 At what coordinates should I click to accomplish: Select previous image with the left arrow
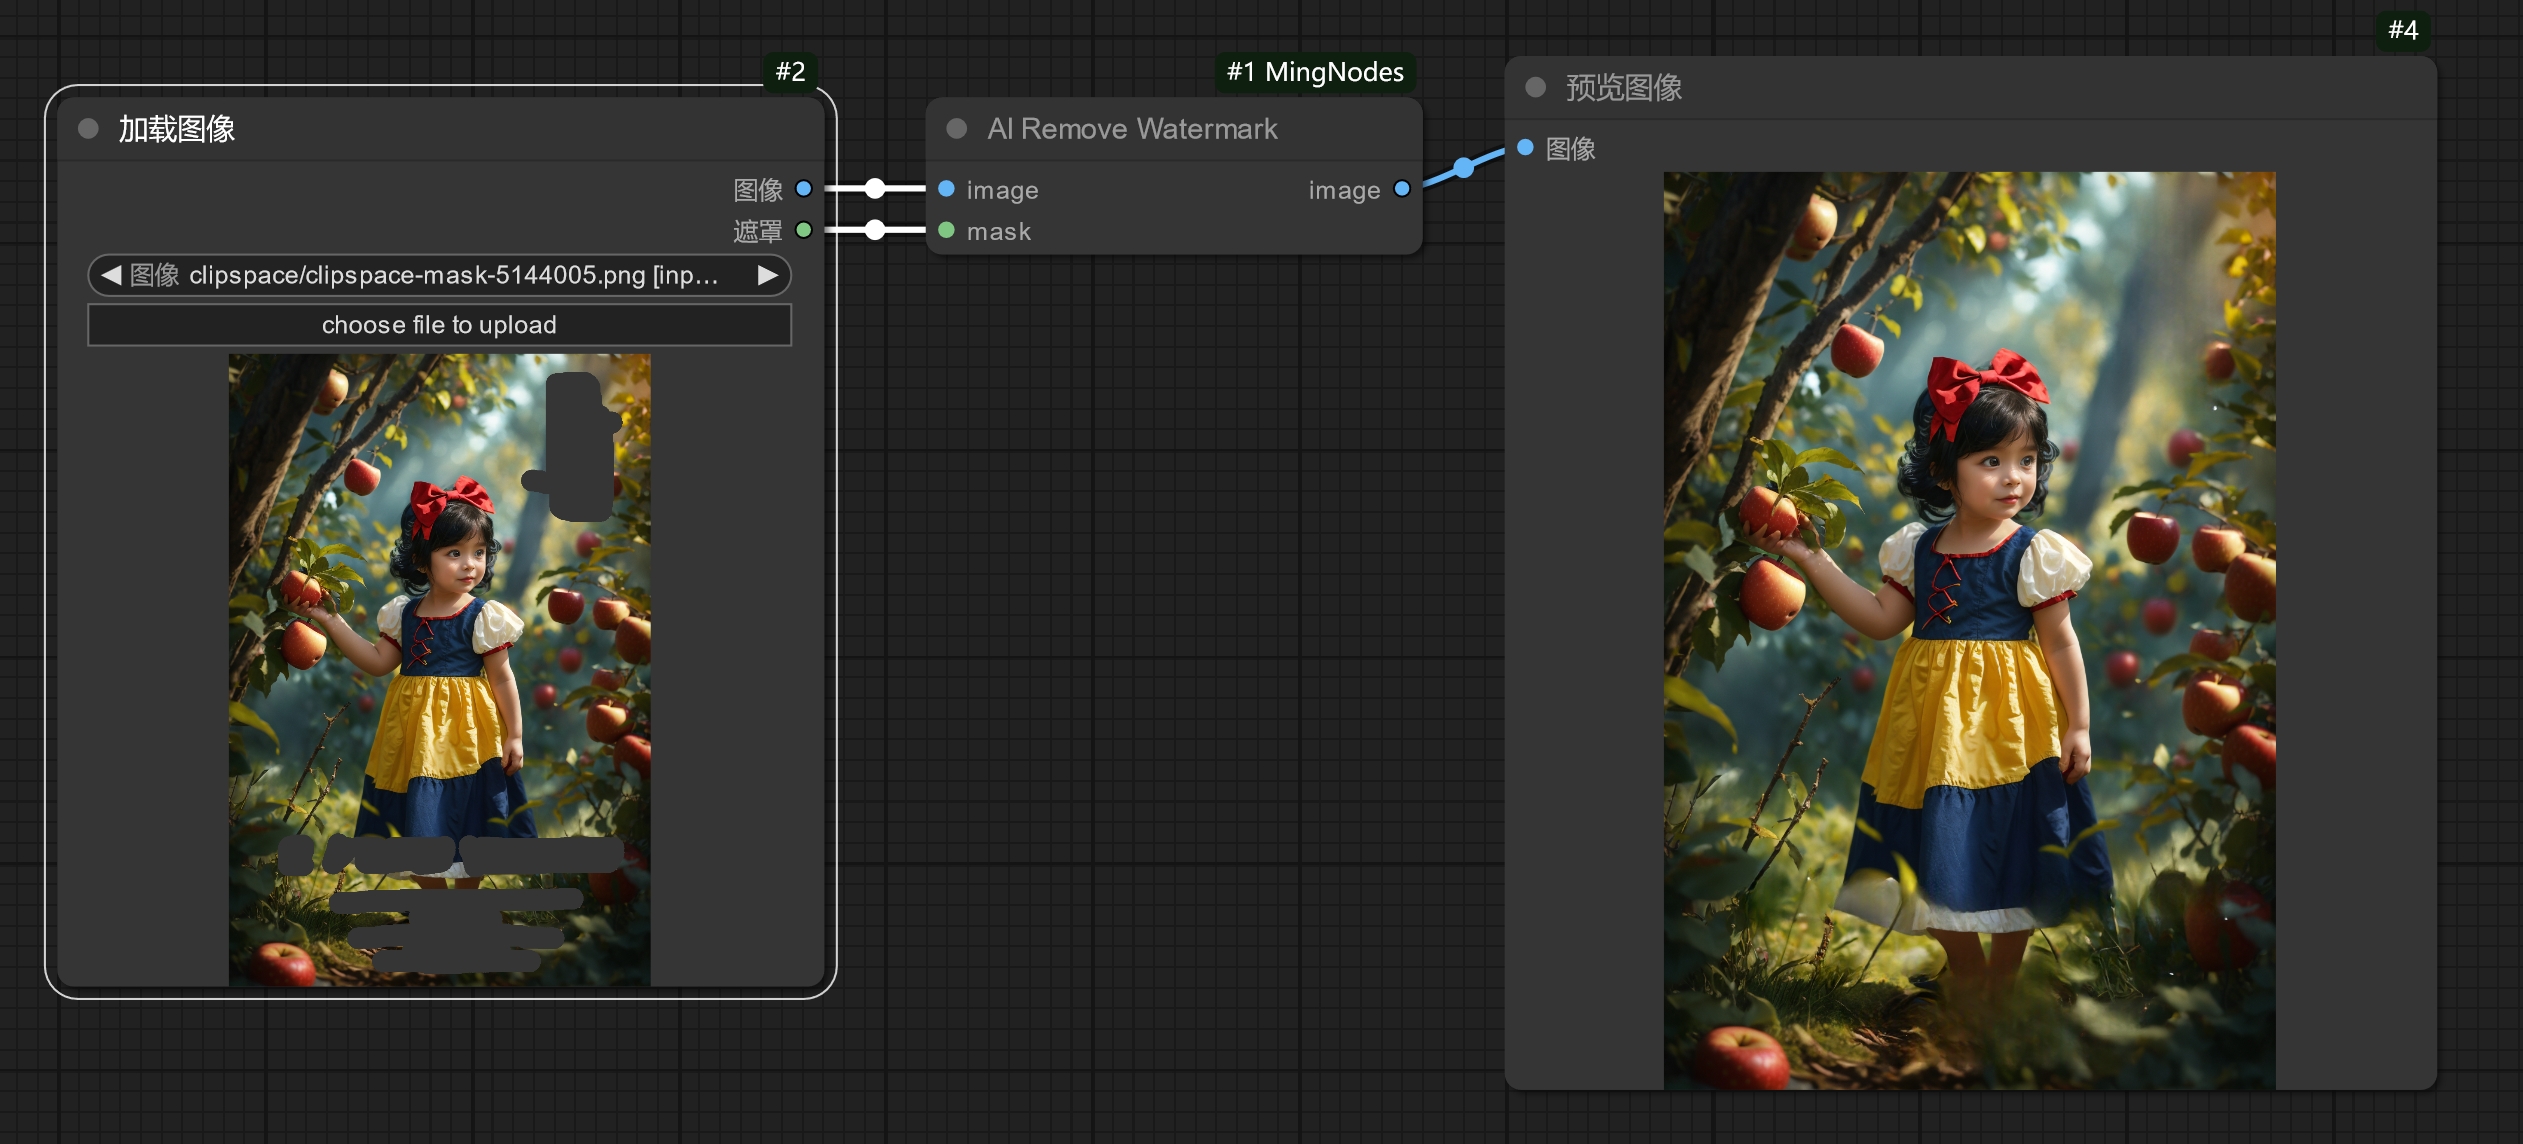tap(111, 275)
